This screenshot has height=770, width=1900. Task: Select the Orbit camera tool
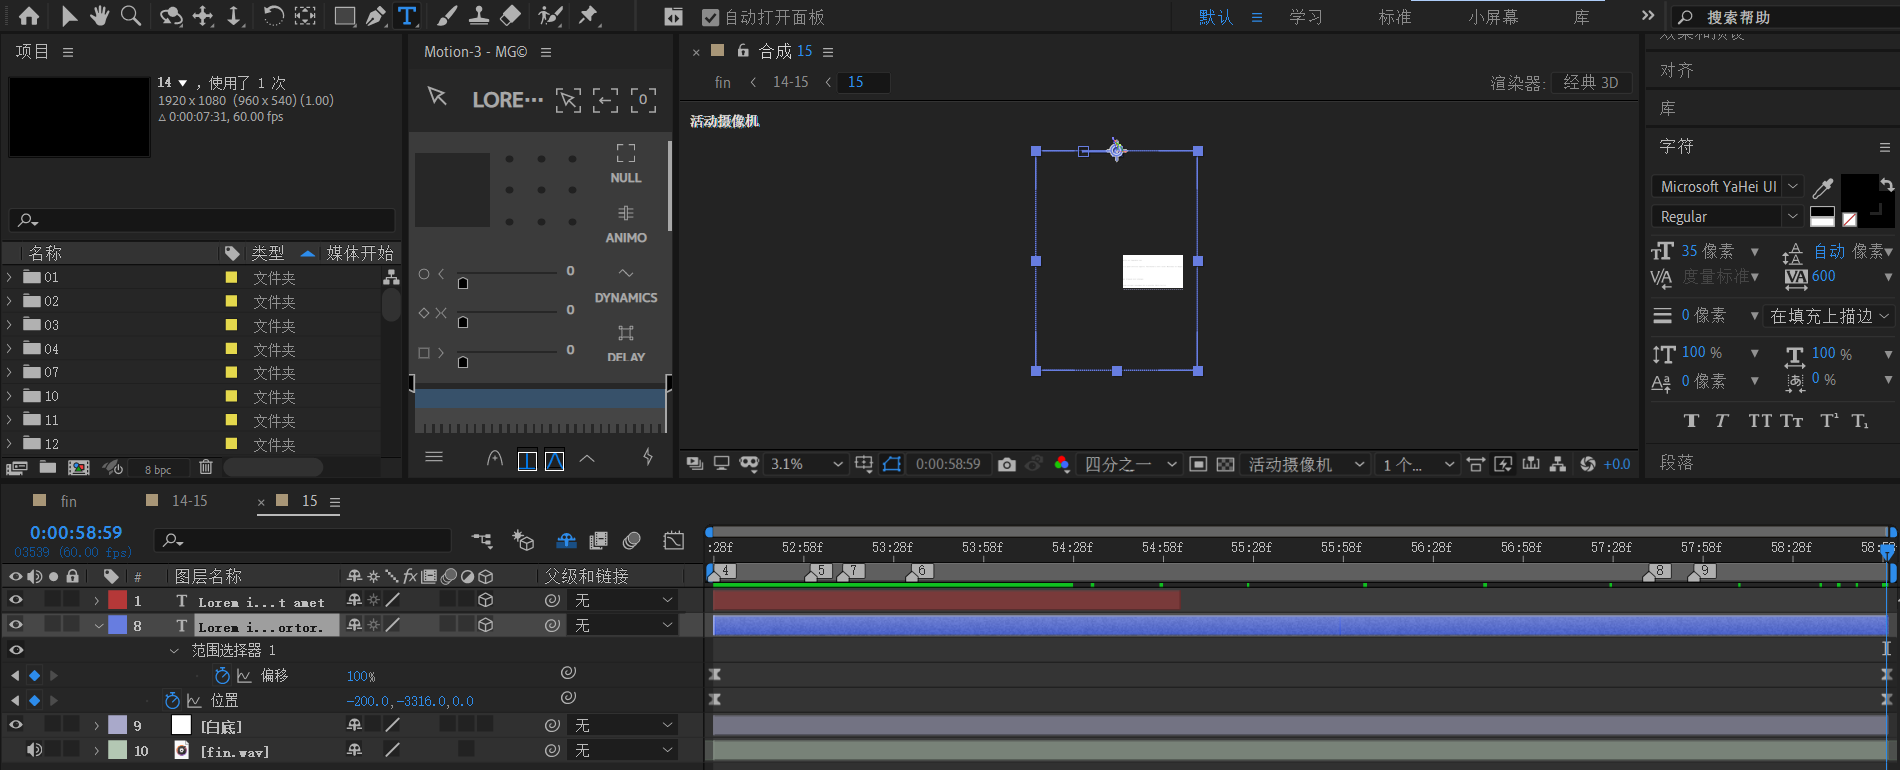click(171, 16)
